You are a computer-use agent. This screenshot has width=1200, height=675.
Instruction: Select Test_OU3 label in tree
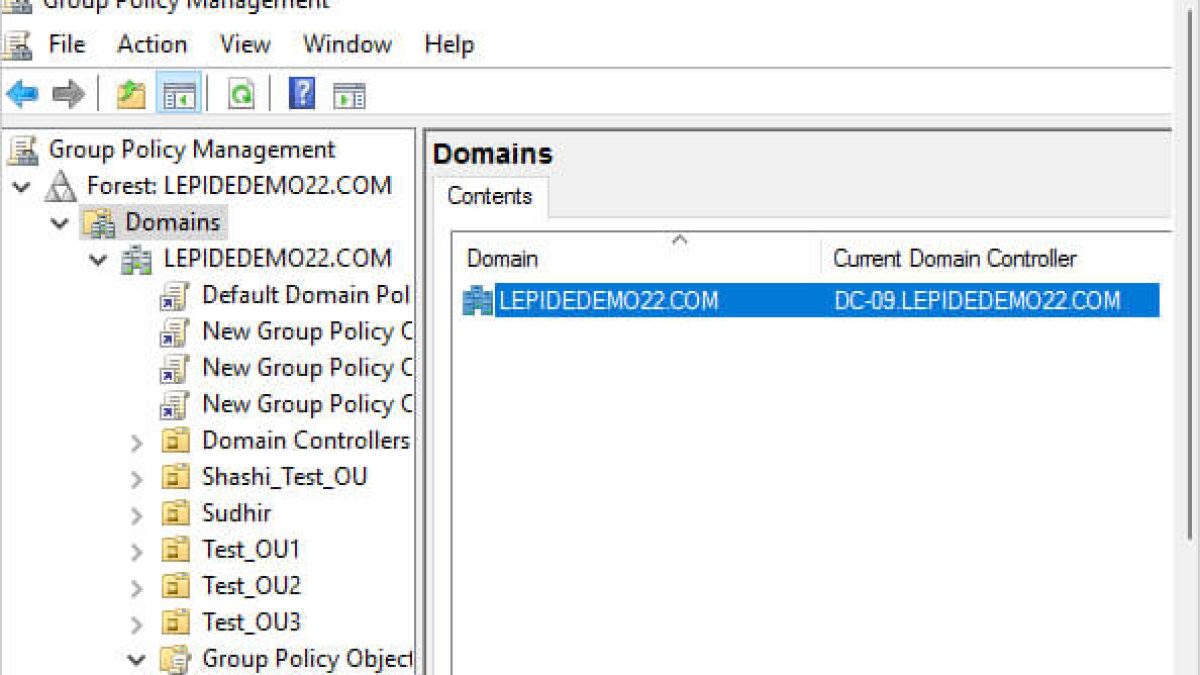[251, 622]
